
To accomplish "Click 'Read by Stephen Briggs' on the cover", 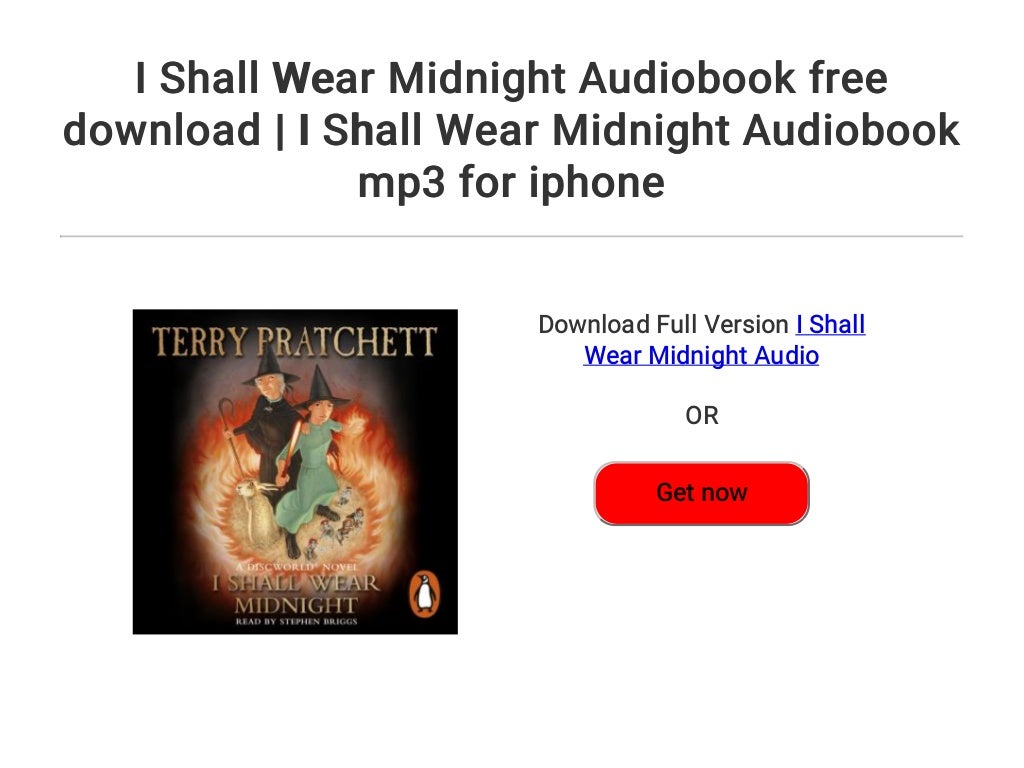I will tap(296, 621).
